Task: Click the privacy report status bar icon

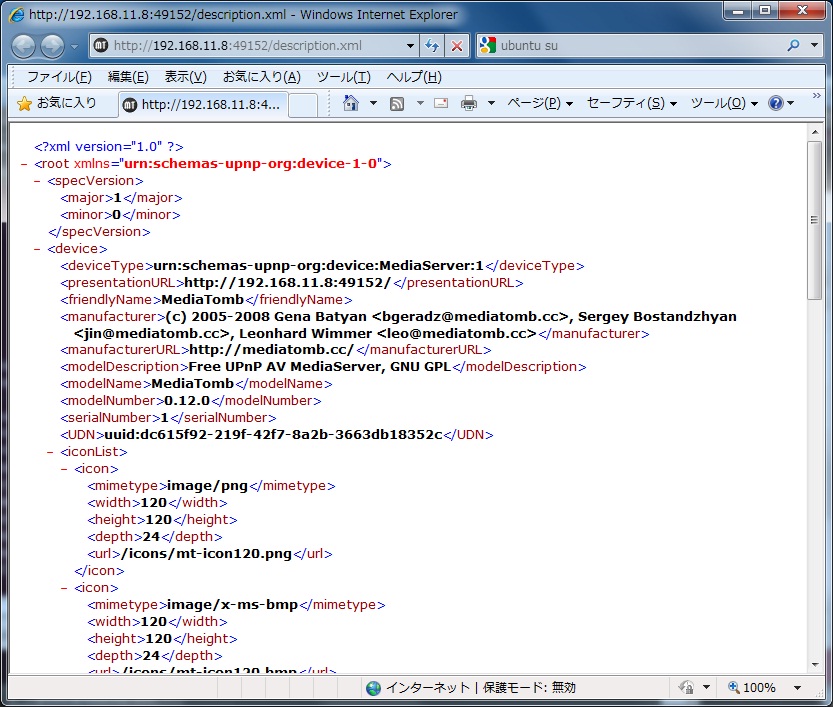Action: coord(686,688)
